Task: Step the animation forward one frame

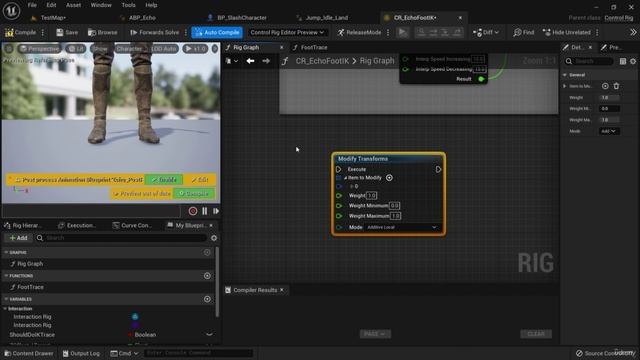Action: [x=216, y=211]
